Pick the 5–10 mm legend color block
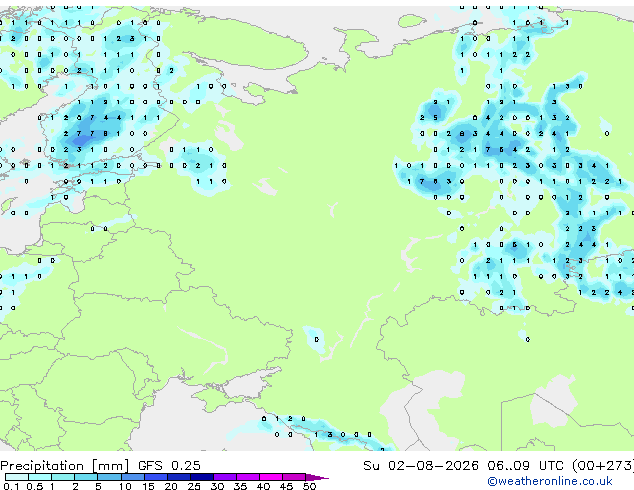 coord(109,477)
